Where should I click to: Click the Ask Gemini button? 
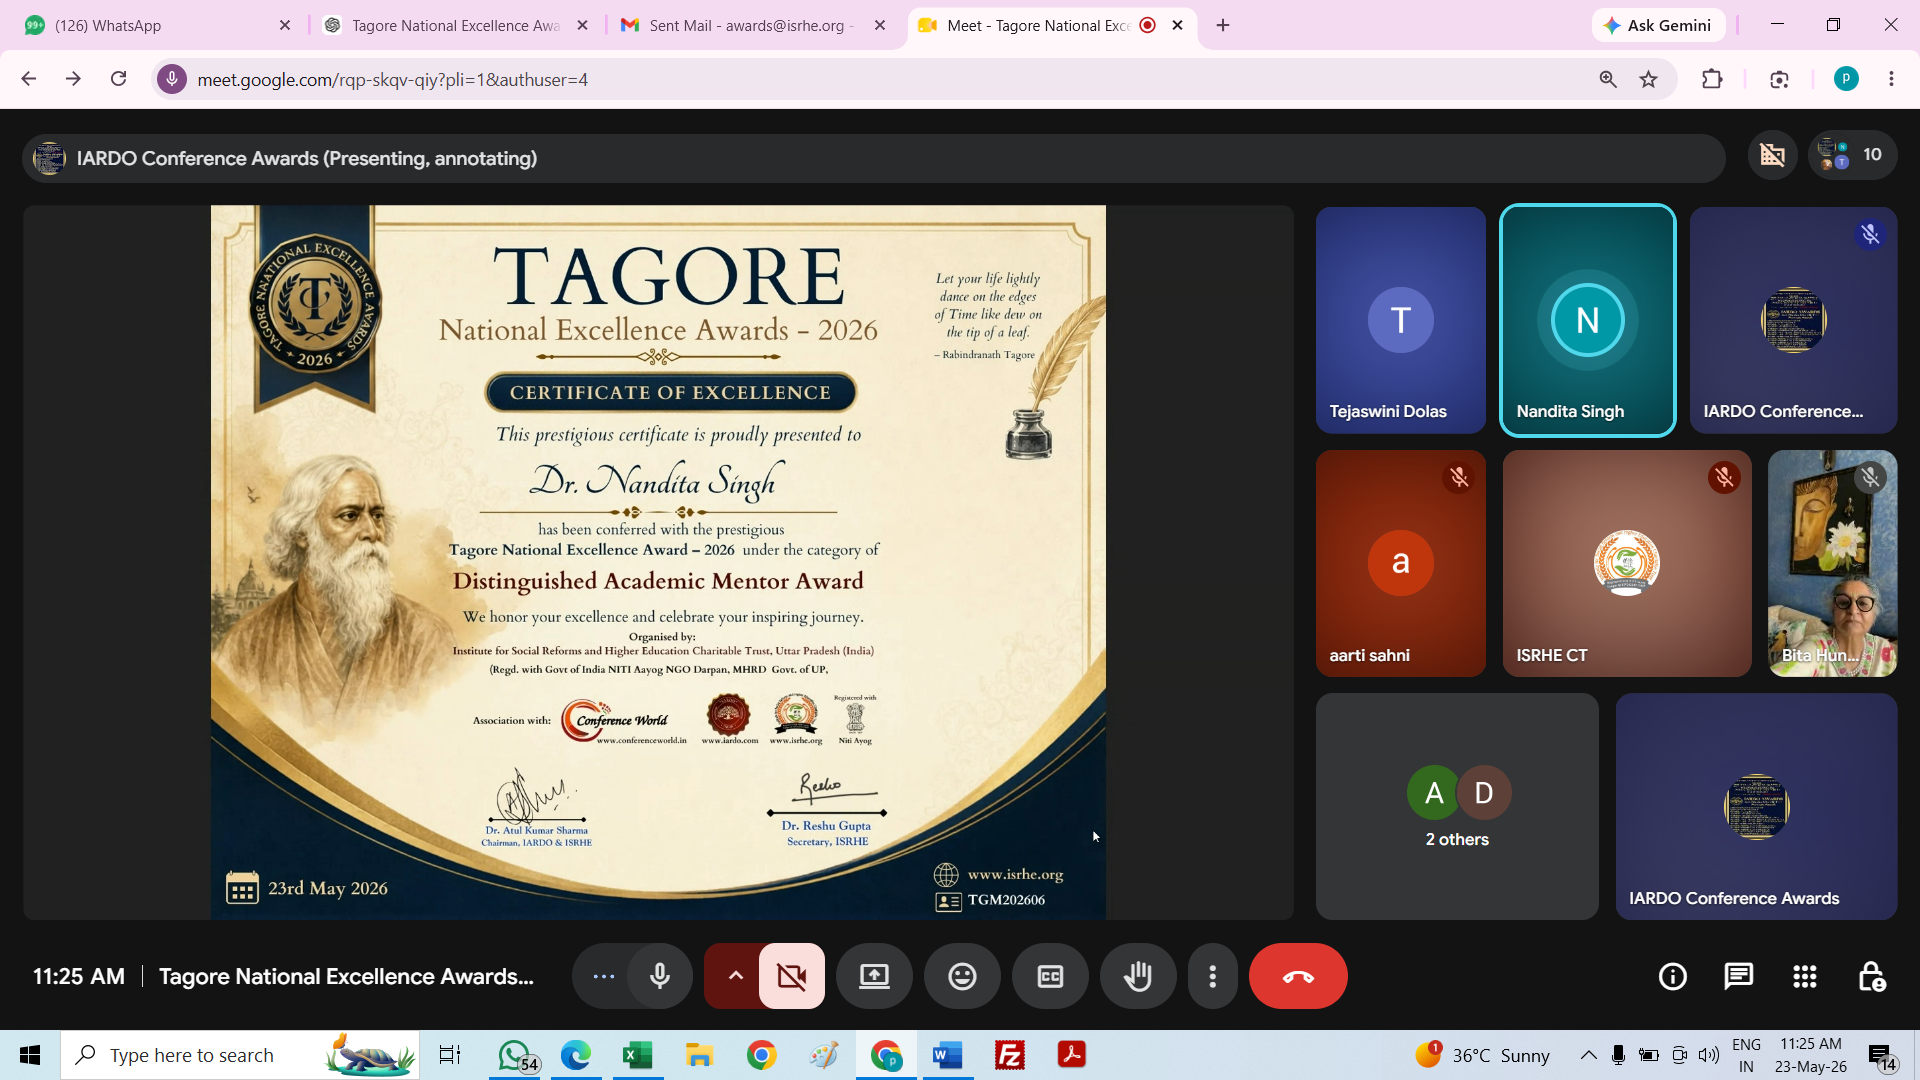pos(1658,25)
